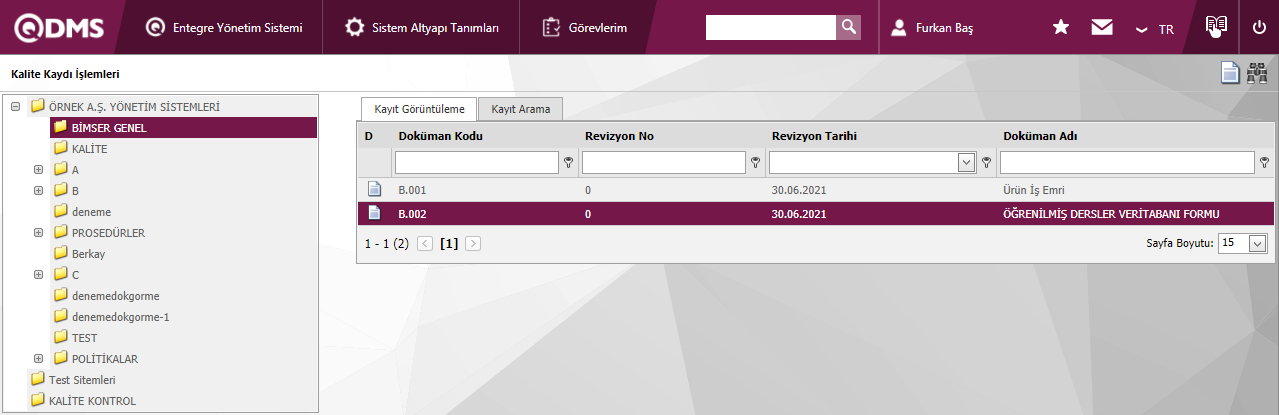The image size is (1279, 415).
Task: Expand the B folder node
Action: 38,190
